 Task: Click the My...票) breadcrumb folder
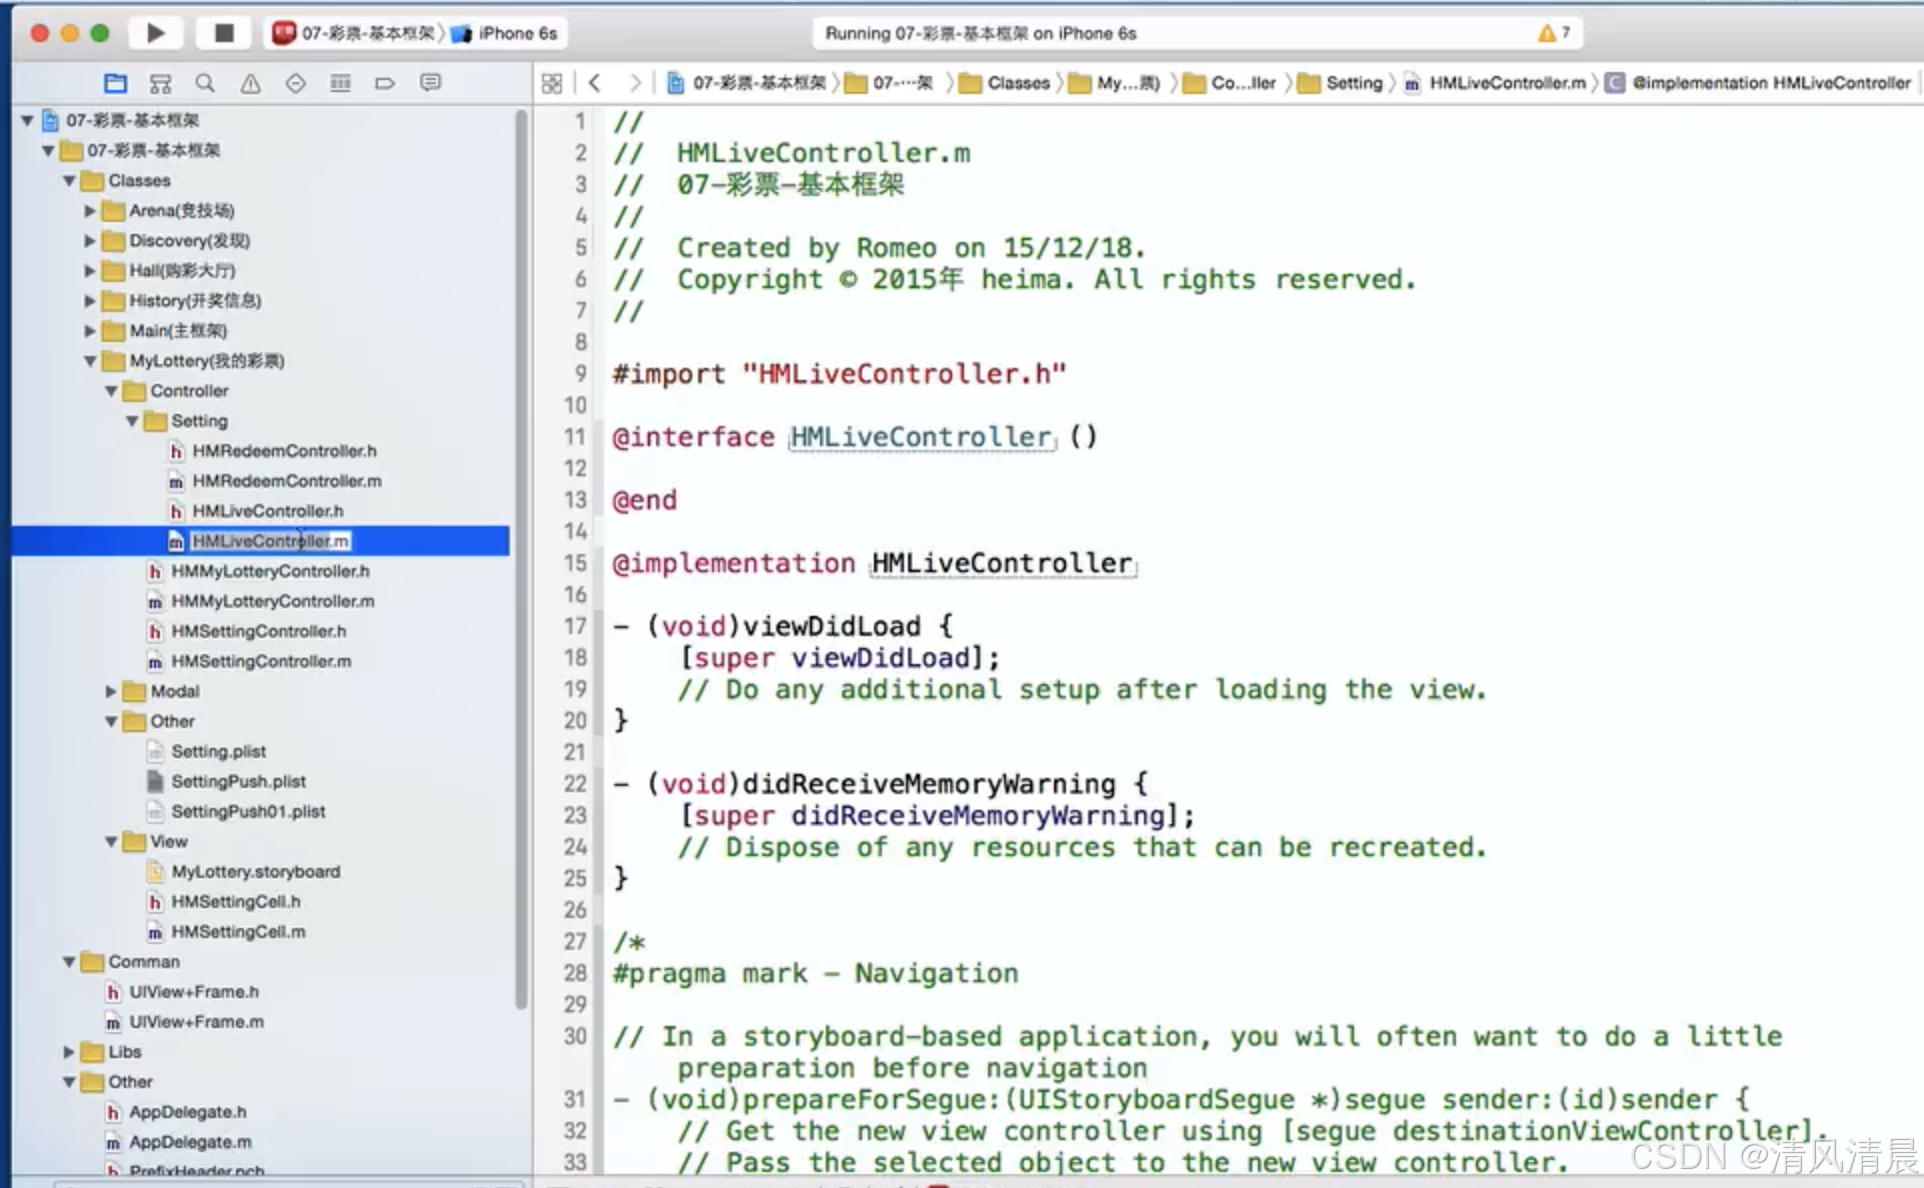pyautogui.click(x=1115, y=83)
